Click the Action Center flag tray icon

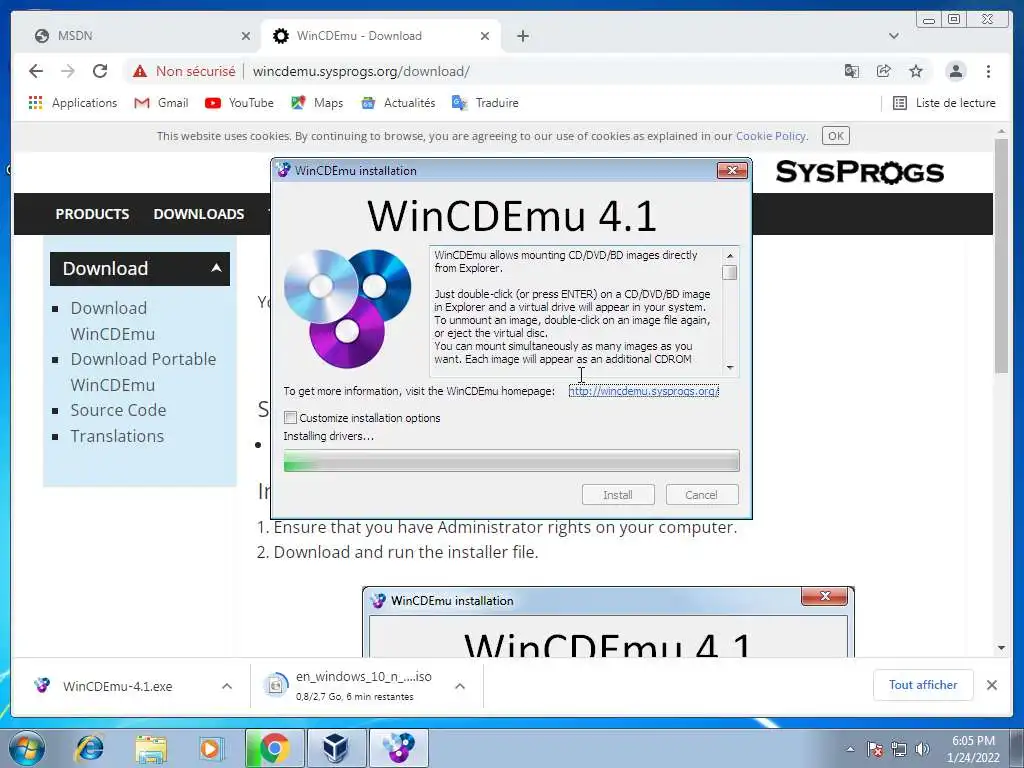875,749
